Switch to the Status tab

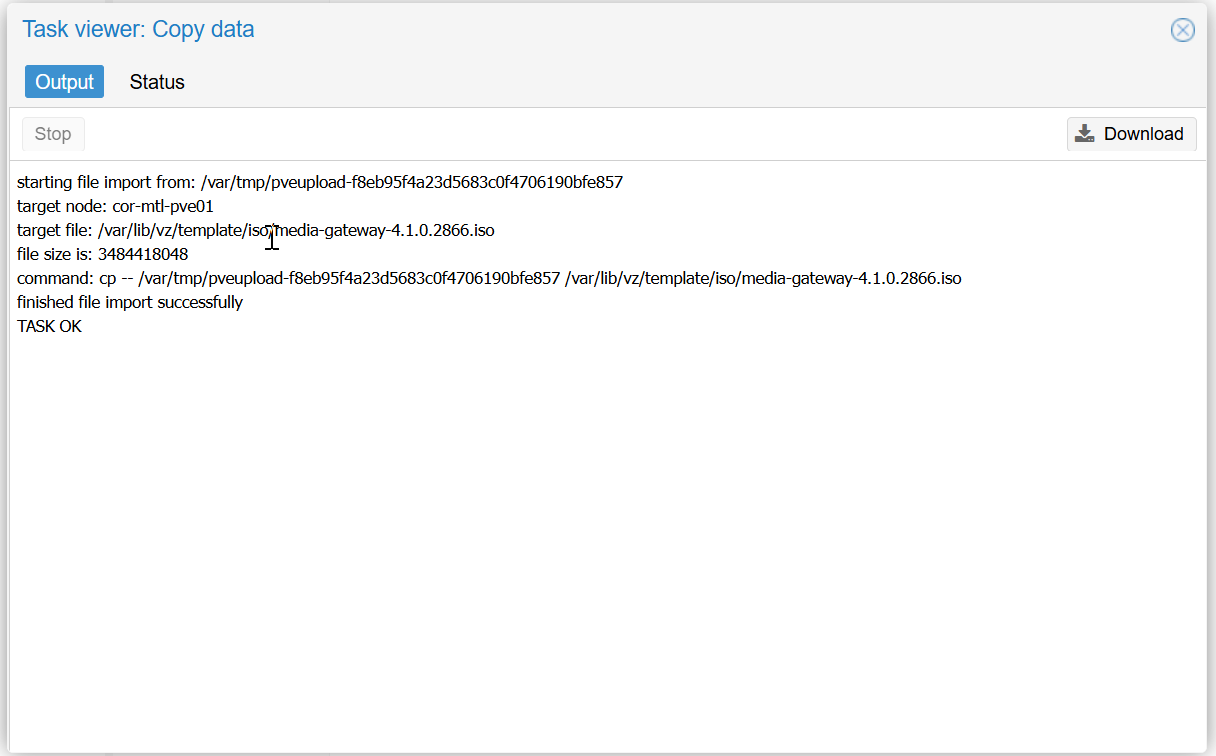coord(157,82)
